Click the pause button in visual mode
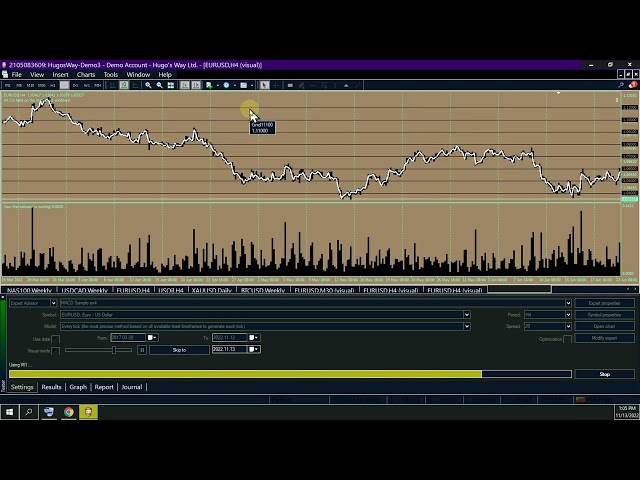Screen dimensions: 640x480 pyautogui.click(x=142, y=350)
